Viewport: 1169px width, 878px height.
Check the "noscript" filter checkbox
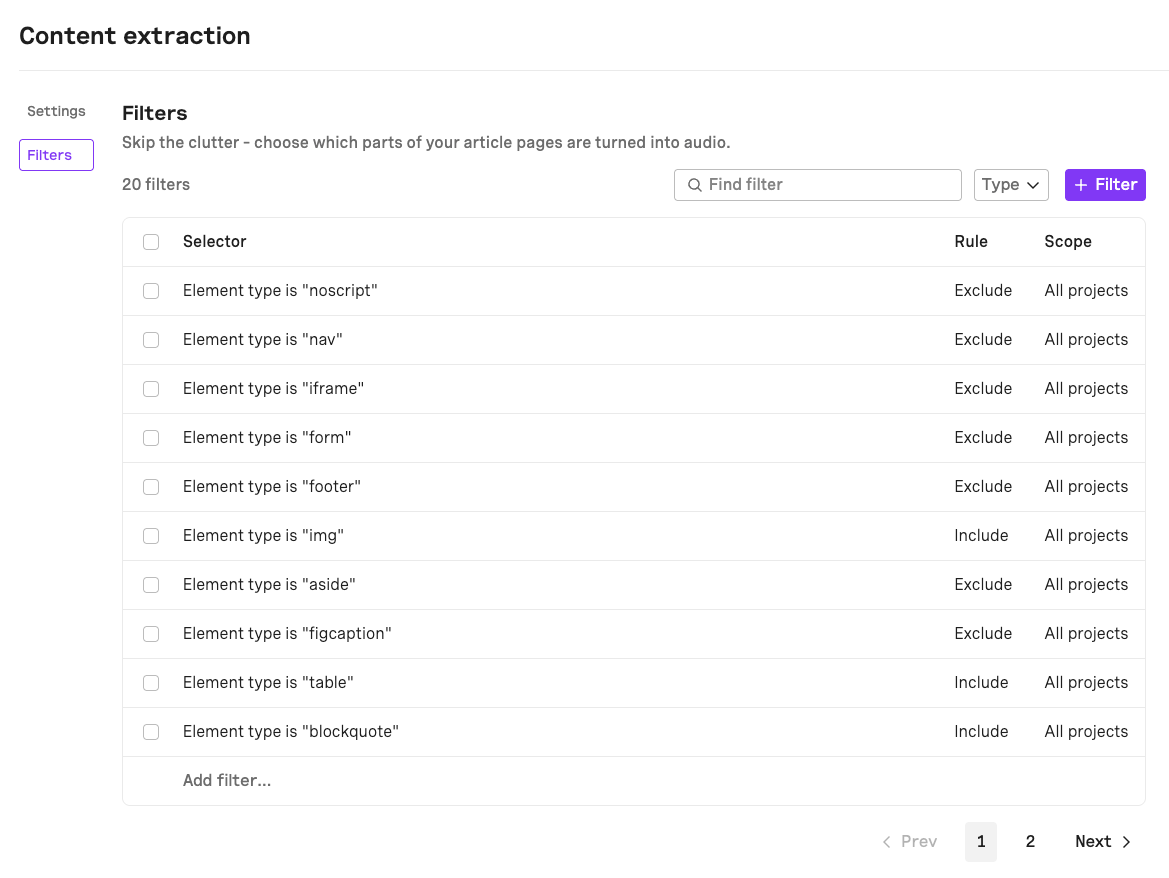[151, 291]
